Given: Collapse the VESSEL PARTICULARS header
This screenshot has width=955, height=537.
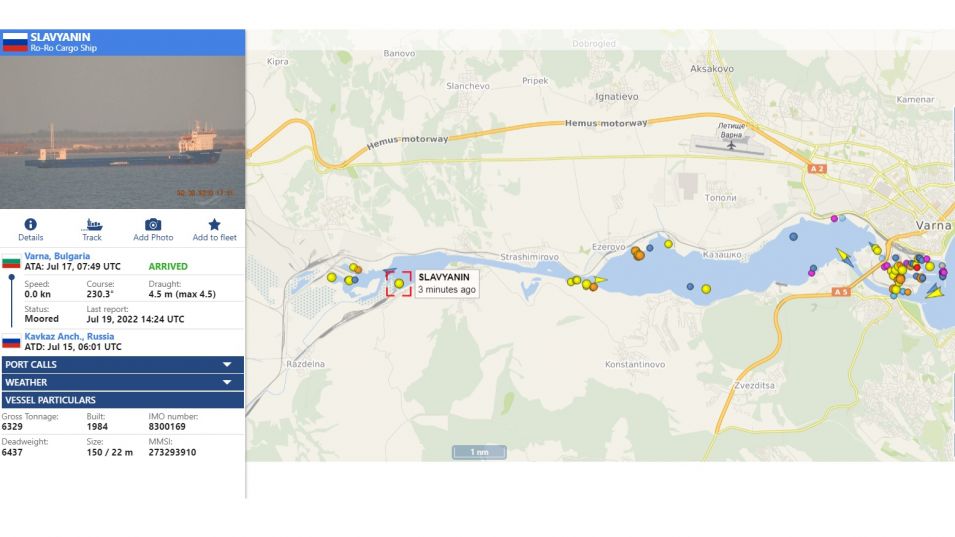Looking at the screenshot, I should pyautogui.click(x=122, y=400).
